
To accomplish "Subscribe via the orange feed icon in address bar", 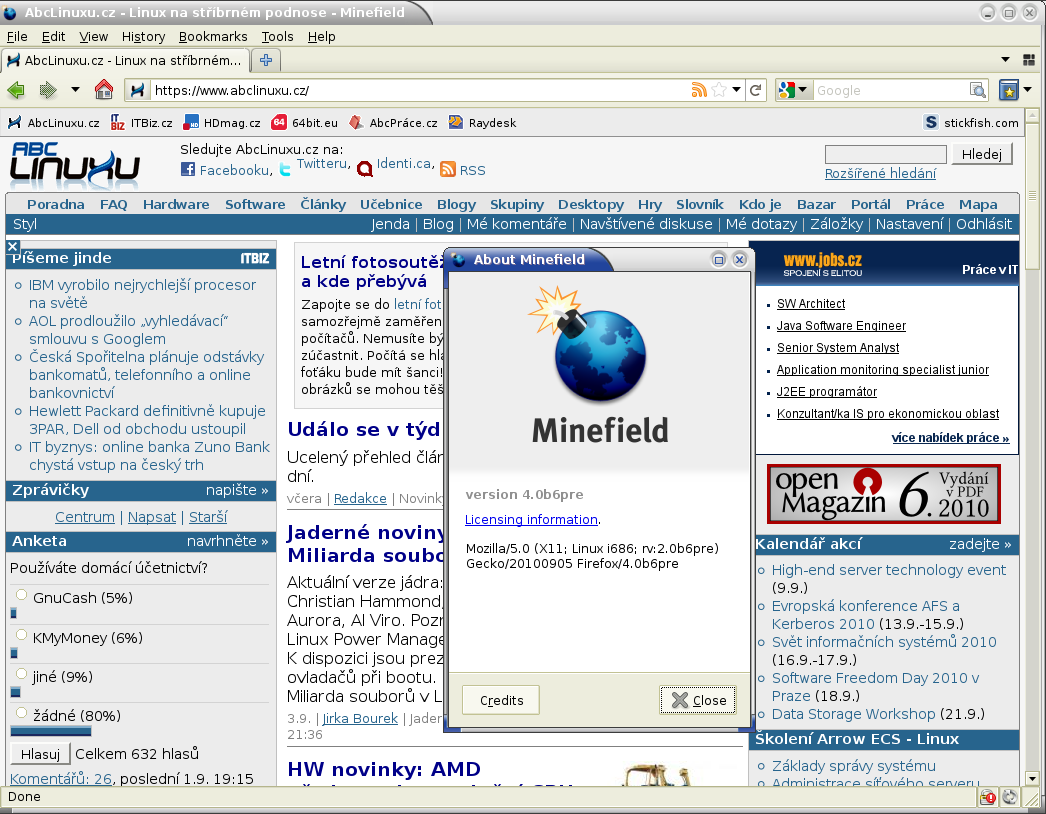I will 699,90.
